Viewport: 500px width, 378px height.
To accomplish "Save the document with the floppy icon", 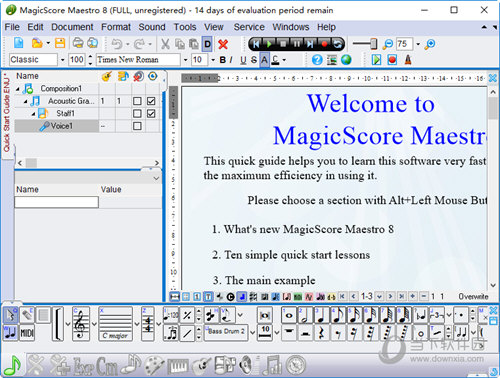I will point(60,43).
